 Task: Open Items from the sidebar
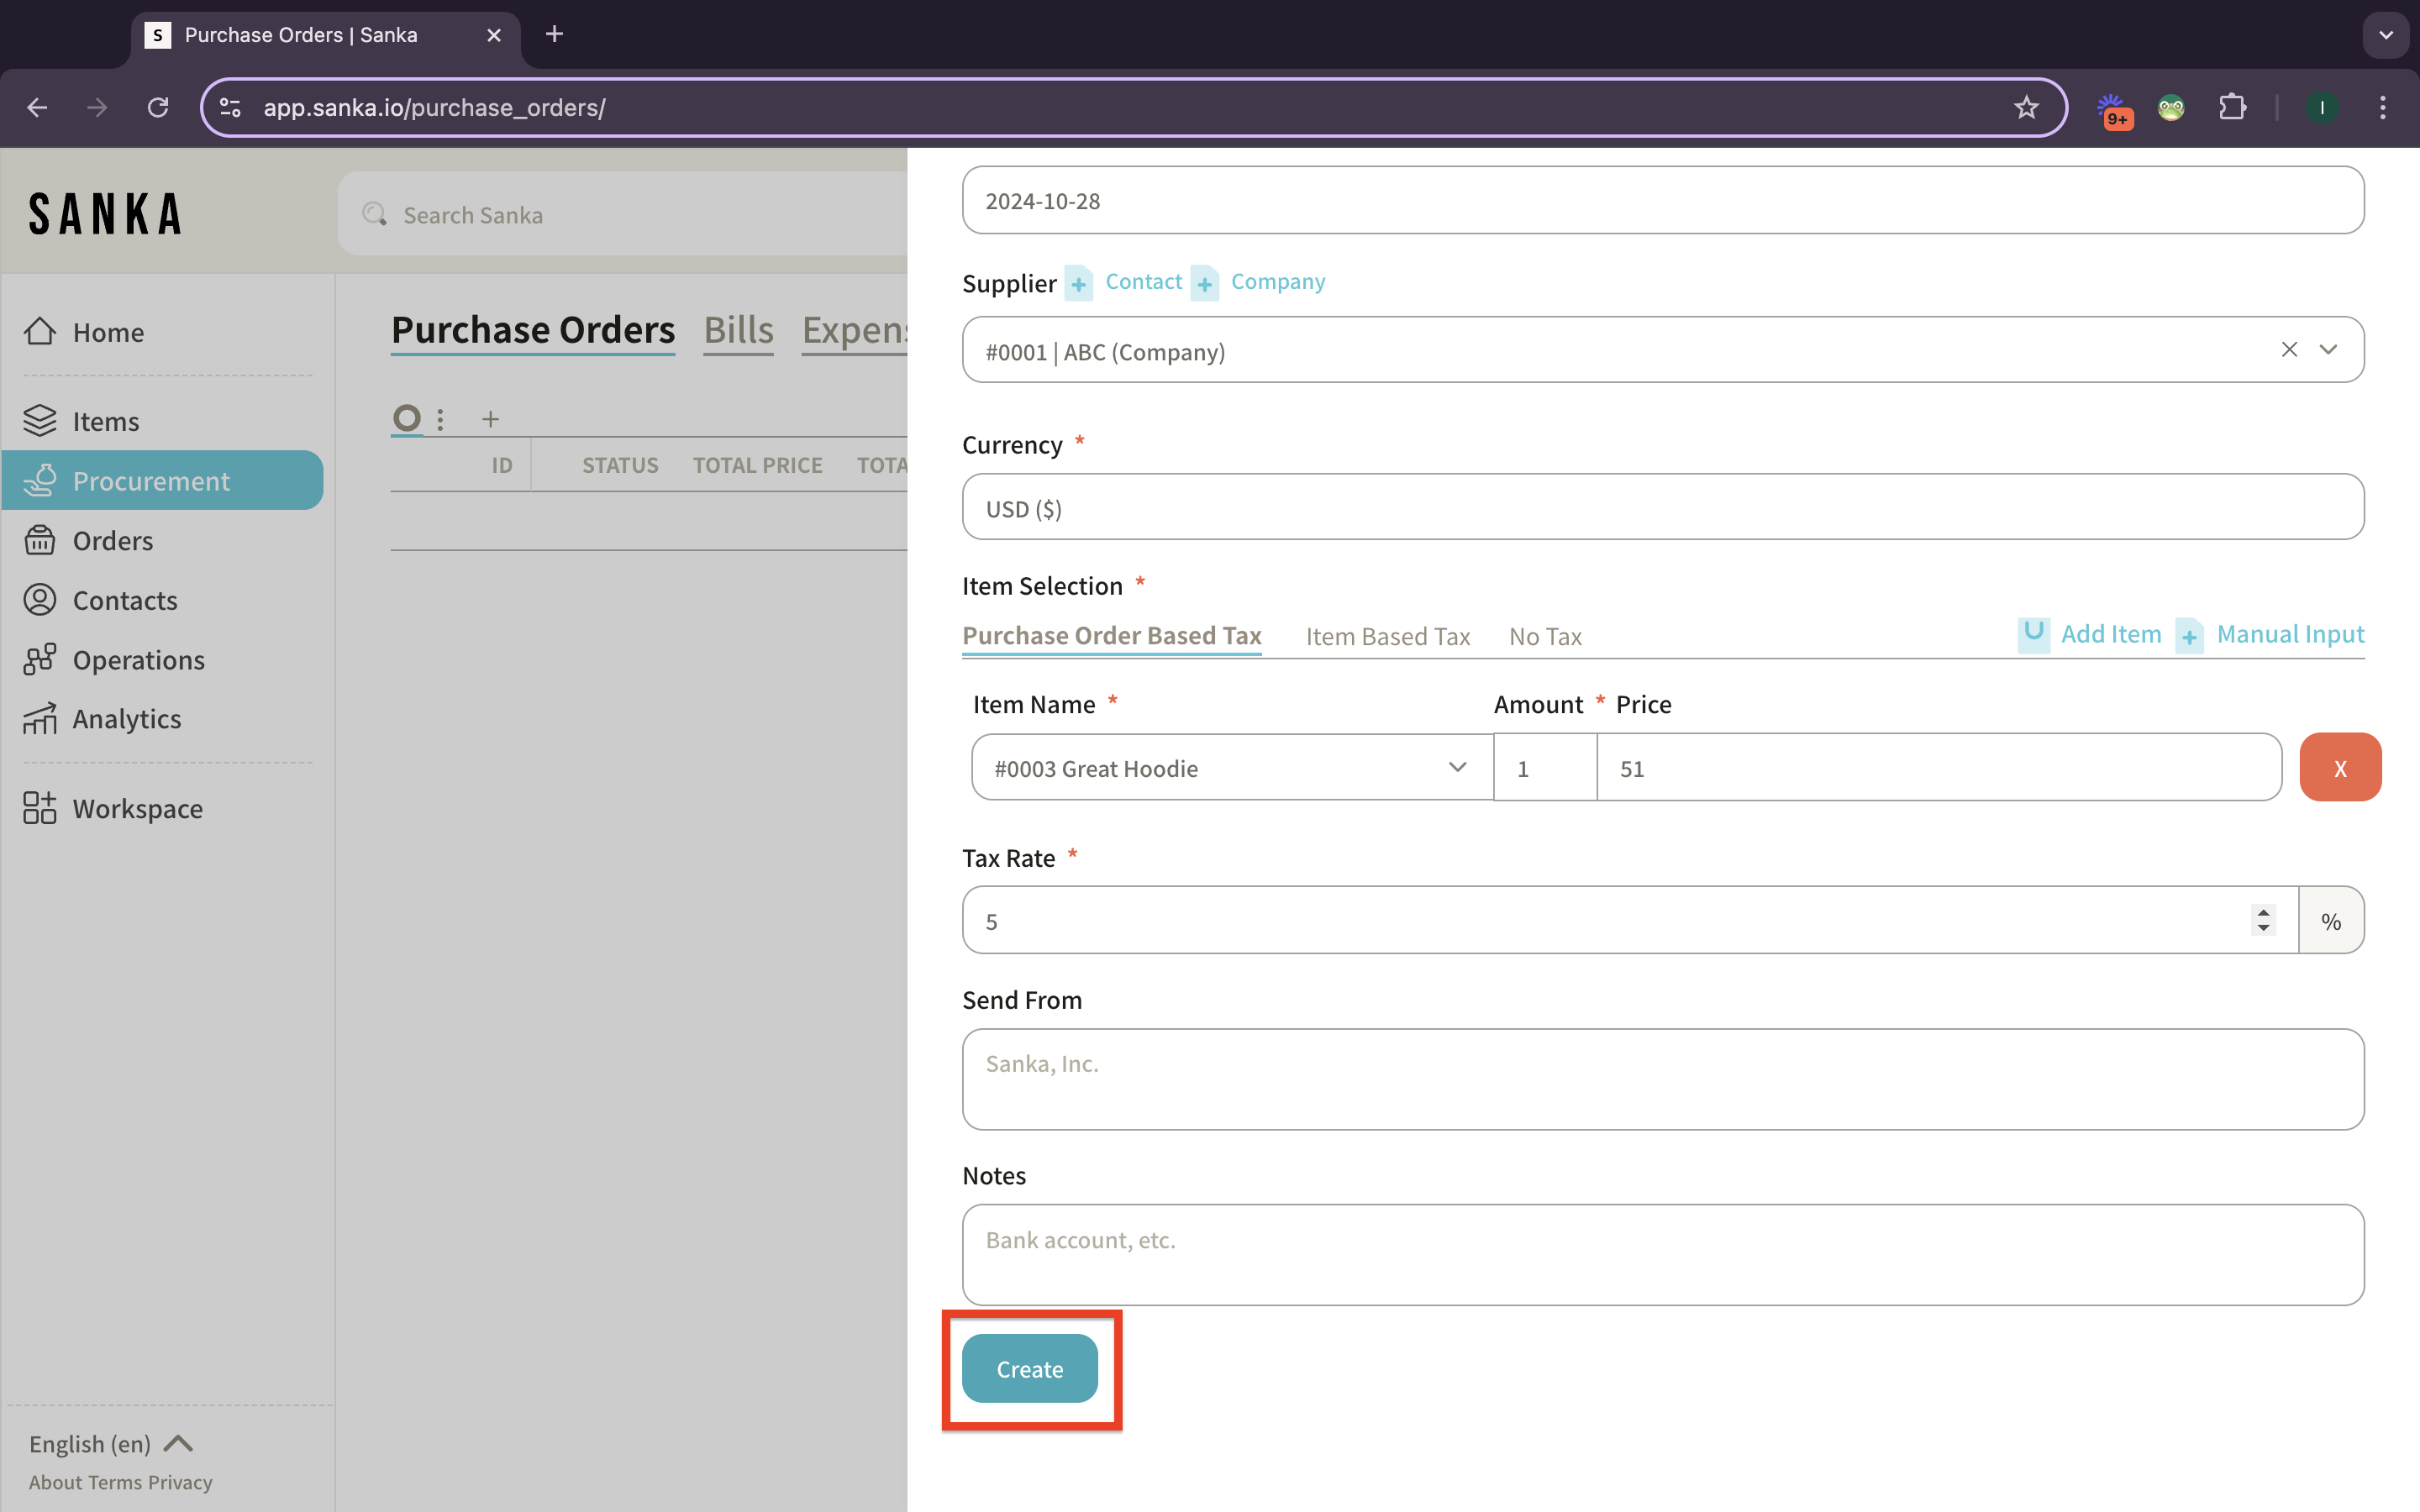point(105,421)
